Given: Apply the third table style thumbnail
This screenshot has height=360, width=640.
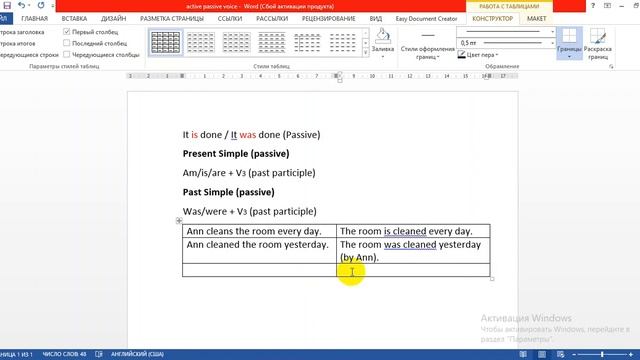Looking at the screenshot, I should tap(236, 42).
